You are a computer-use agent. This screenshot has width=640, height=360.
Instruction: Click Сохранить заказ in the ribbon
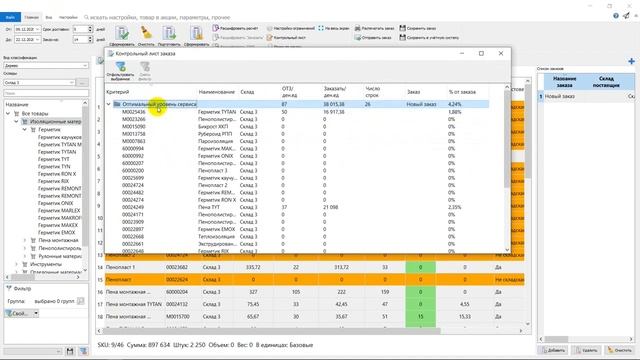coord(418,28)
